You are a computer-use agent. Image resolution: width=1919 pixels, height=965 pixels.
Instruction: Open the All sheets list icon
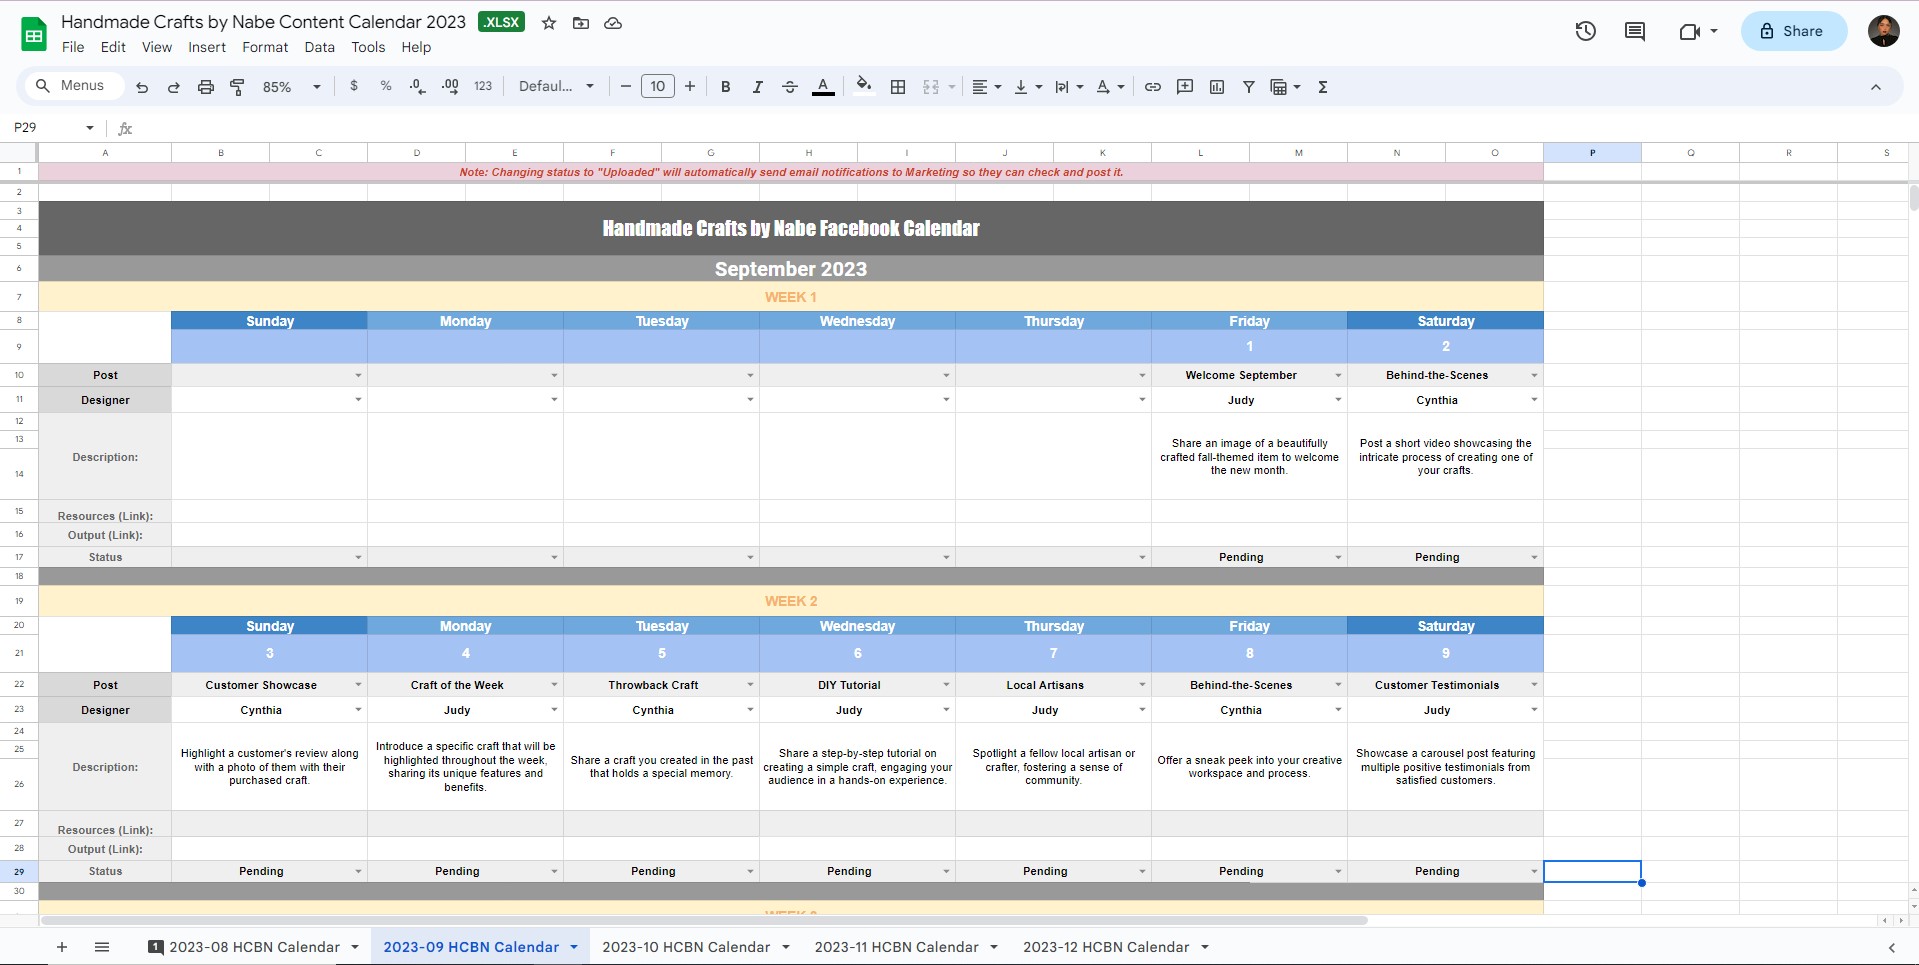pos(102,947)
